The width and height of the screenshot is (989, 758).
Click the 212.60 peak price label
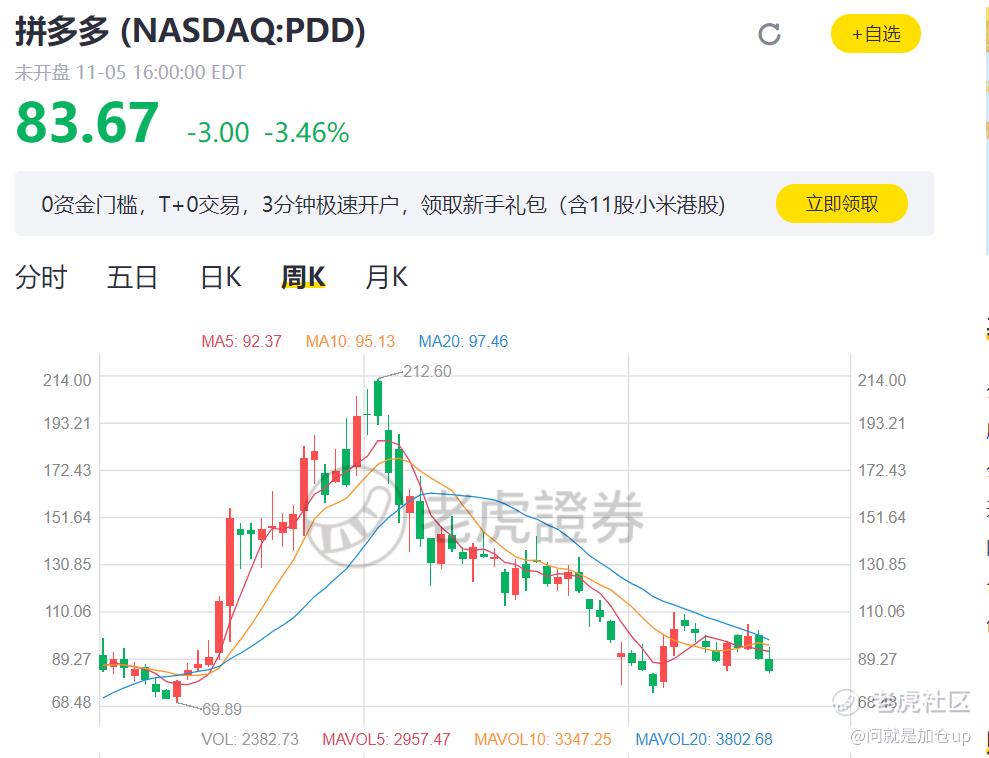[x=427, y=371]
